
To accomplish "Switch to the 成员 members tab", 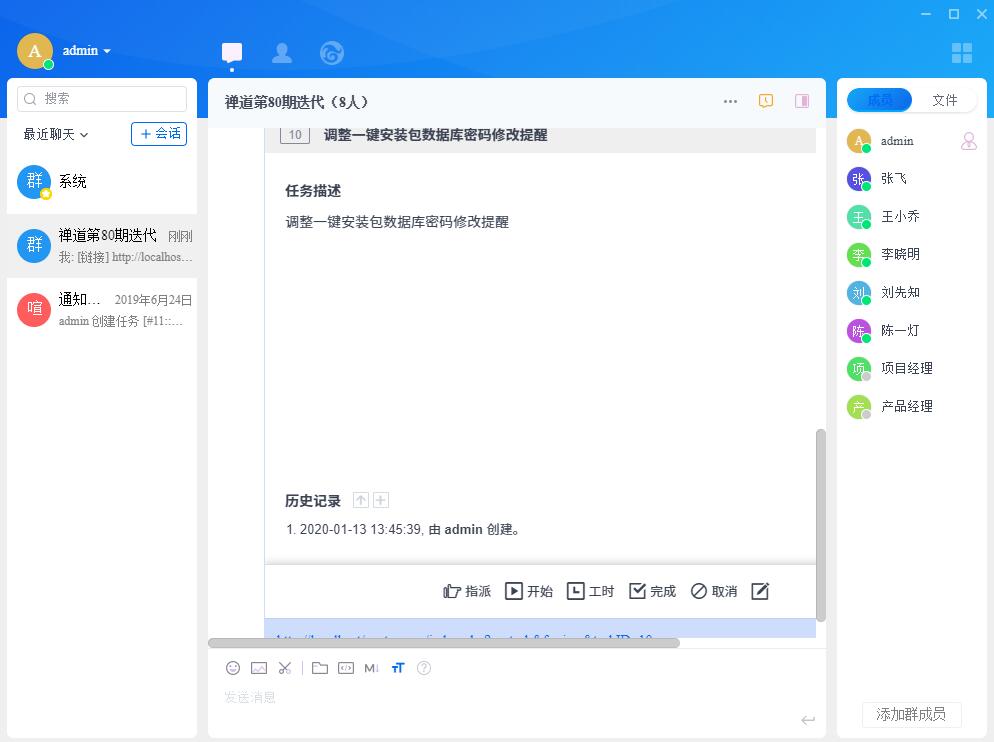I will click(x=879, y=100).
